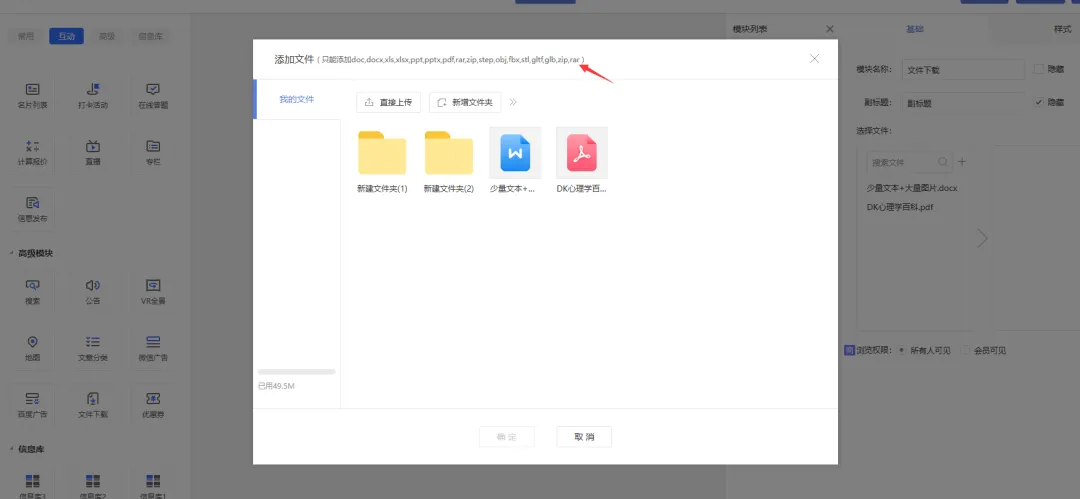The width and height of the screenshot is (1080, 499).
Task: Select the 文章分类 module icon
Action: 93,342
